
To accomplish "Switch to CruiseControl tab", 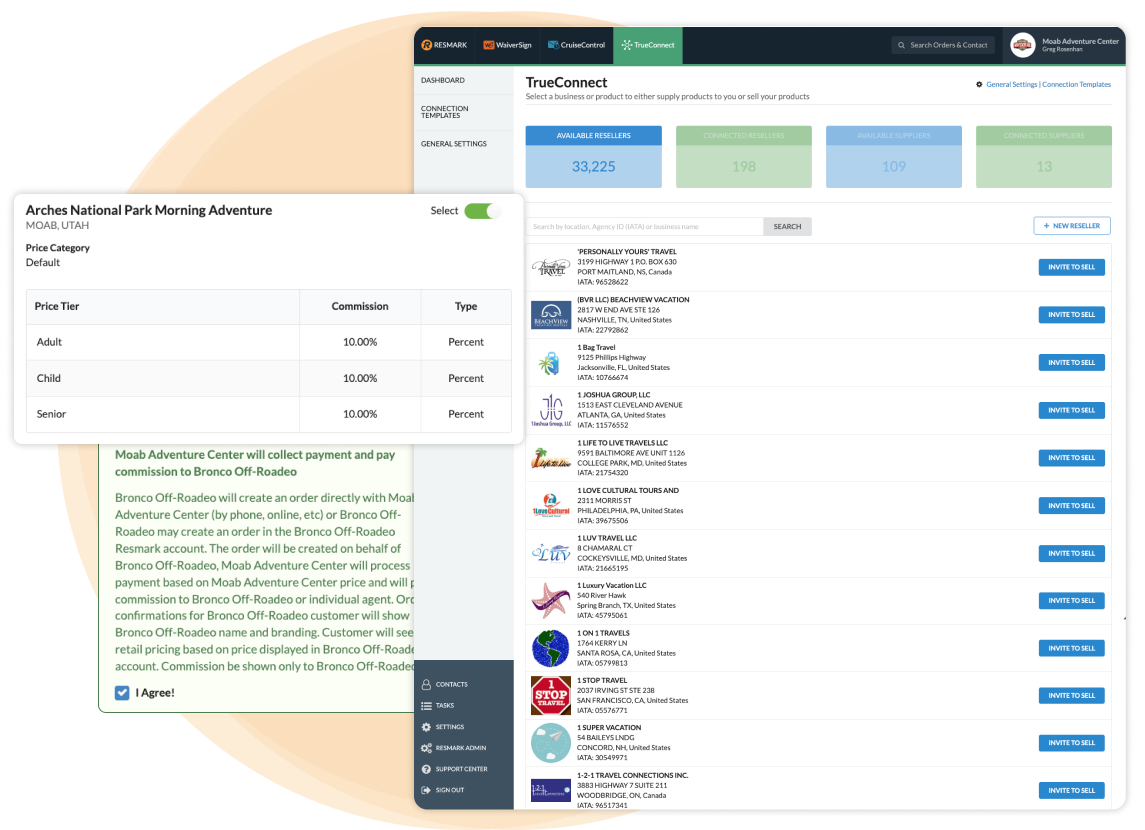I will 577,45.
